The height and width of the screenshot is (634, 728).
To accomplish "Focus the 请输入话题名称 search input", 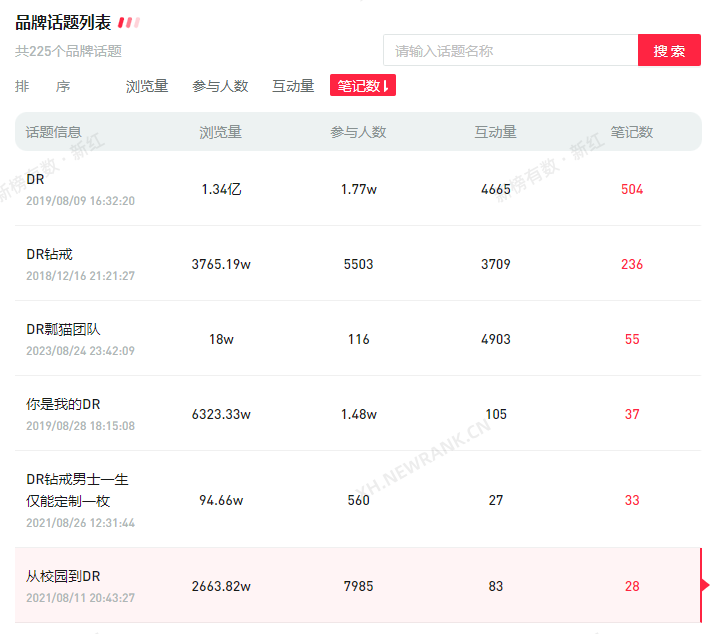I will click(511, 50).
